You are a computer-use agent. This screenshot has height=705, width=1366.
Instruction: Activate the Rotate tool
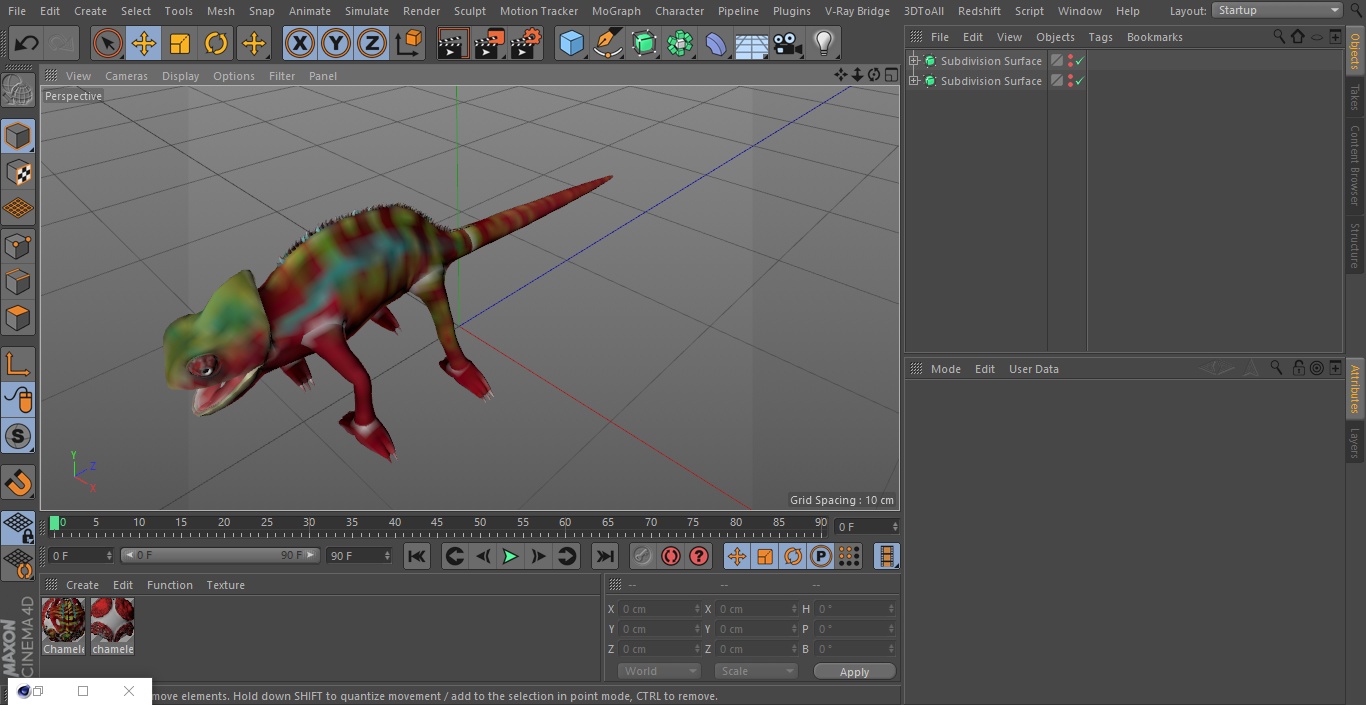tap(216, 43)
